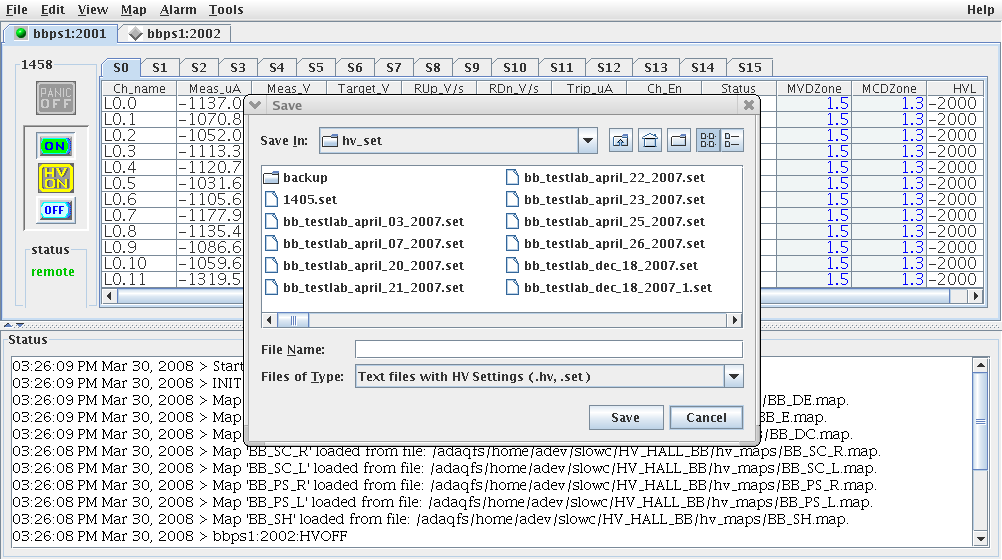Screen dimensions: 1002x560
Task: Click file list scroll left arrow
Action: point(269,320)
